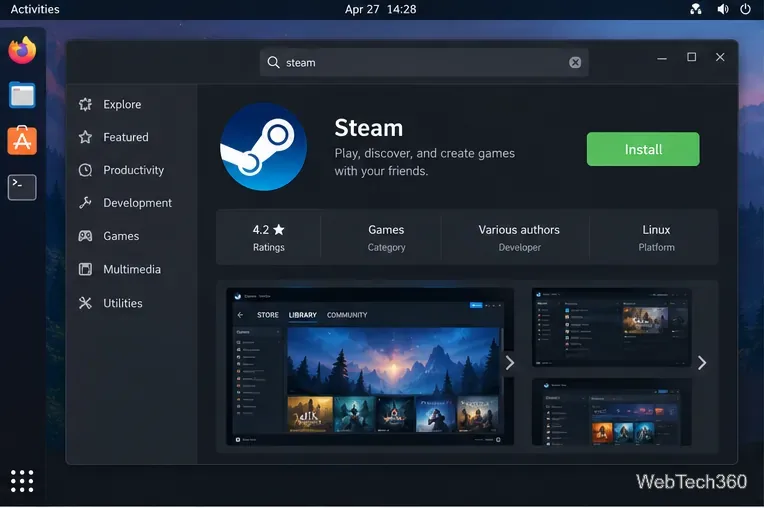Open the power menu icon
The width and height of the screenshot is (764, 508).
click(x=745, y=9)
